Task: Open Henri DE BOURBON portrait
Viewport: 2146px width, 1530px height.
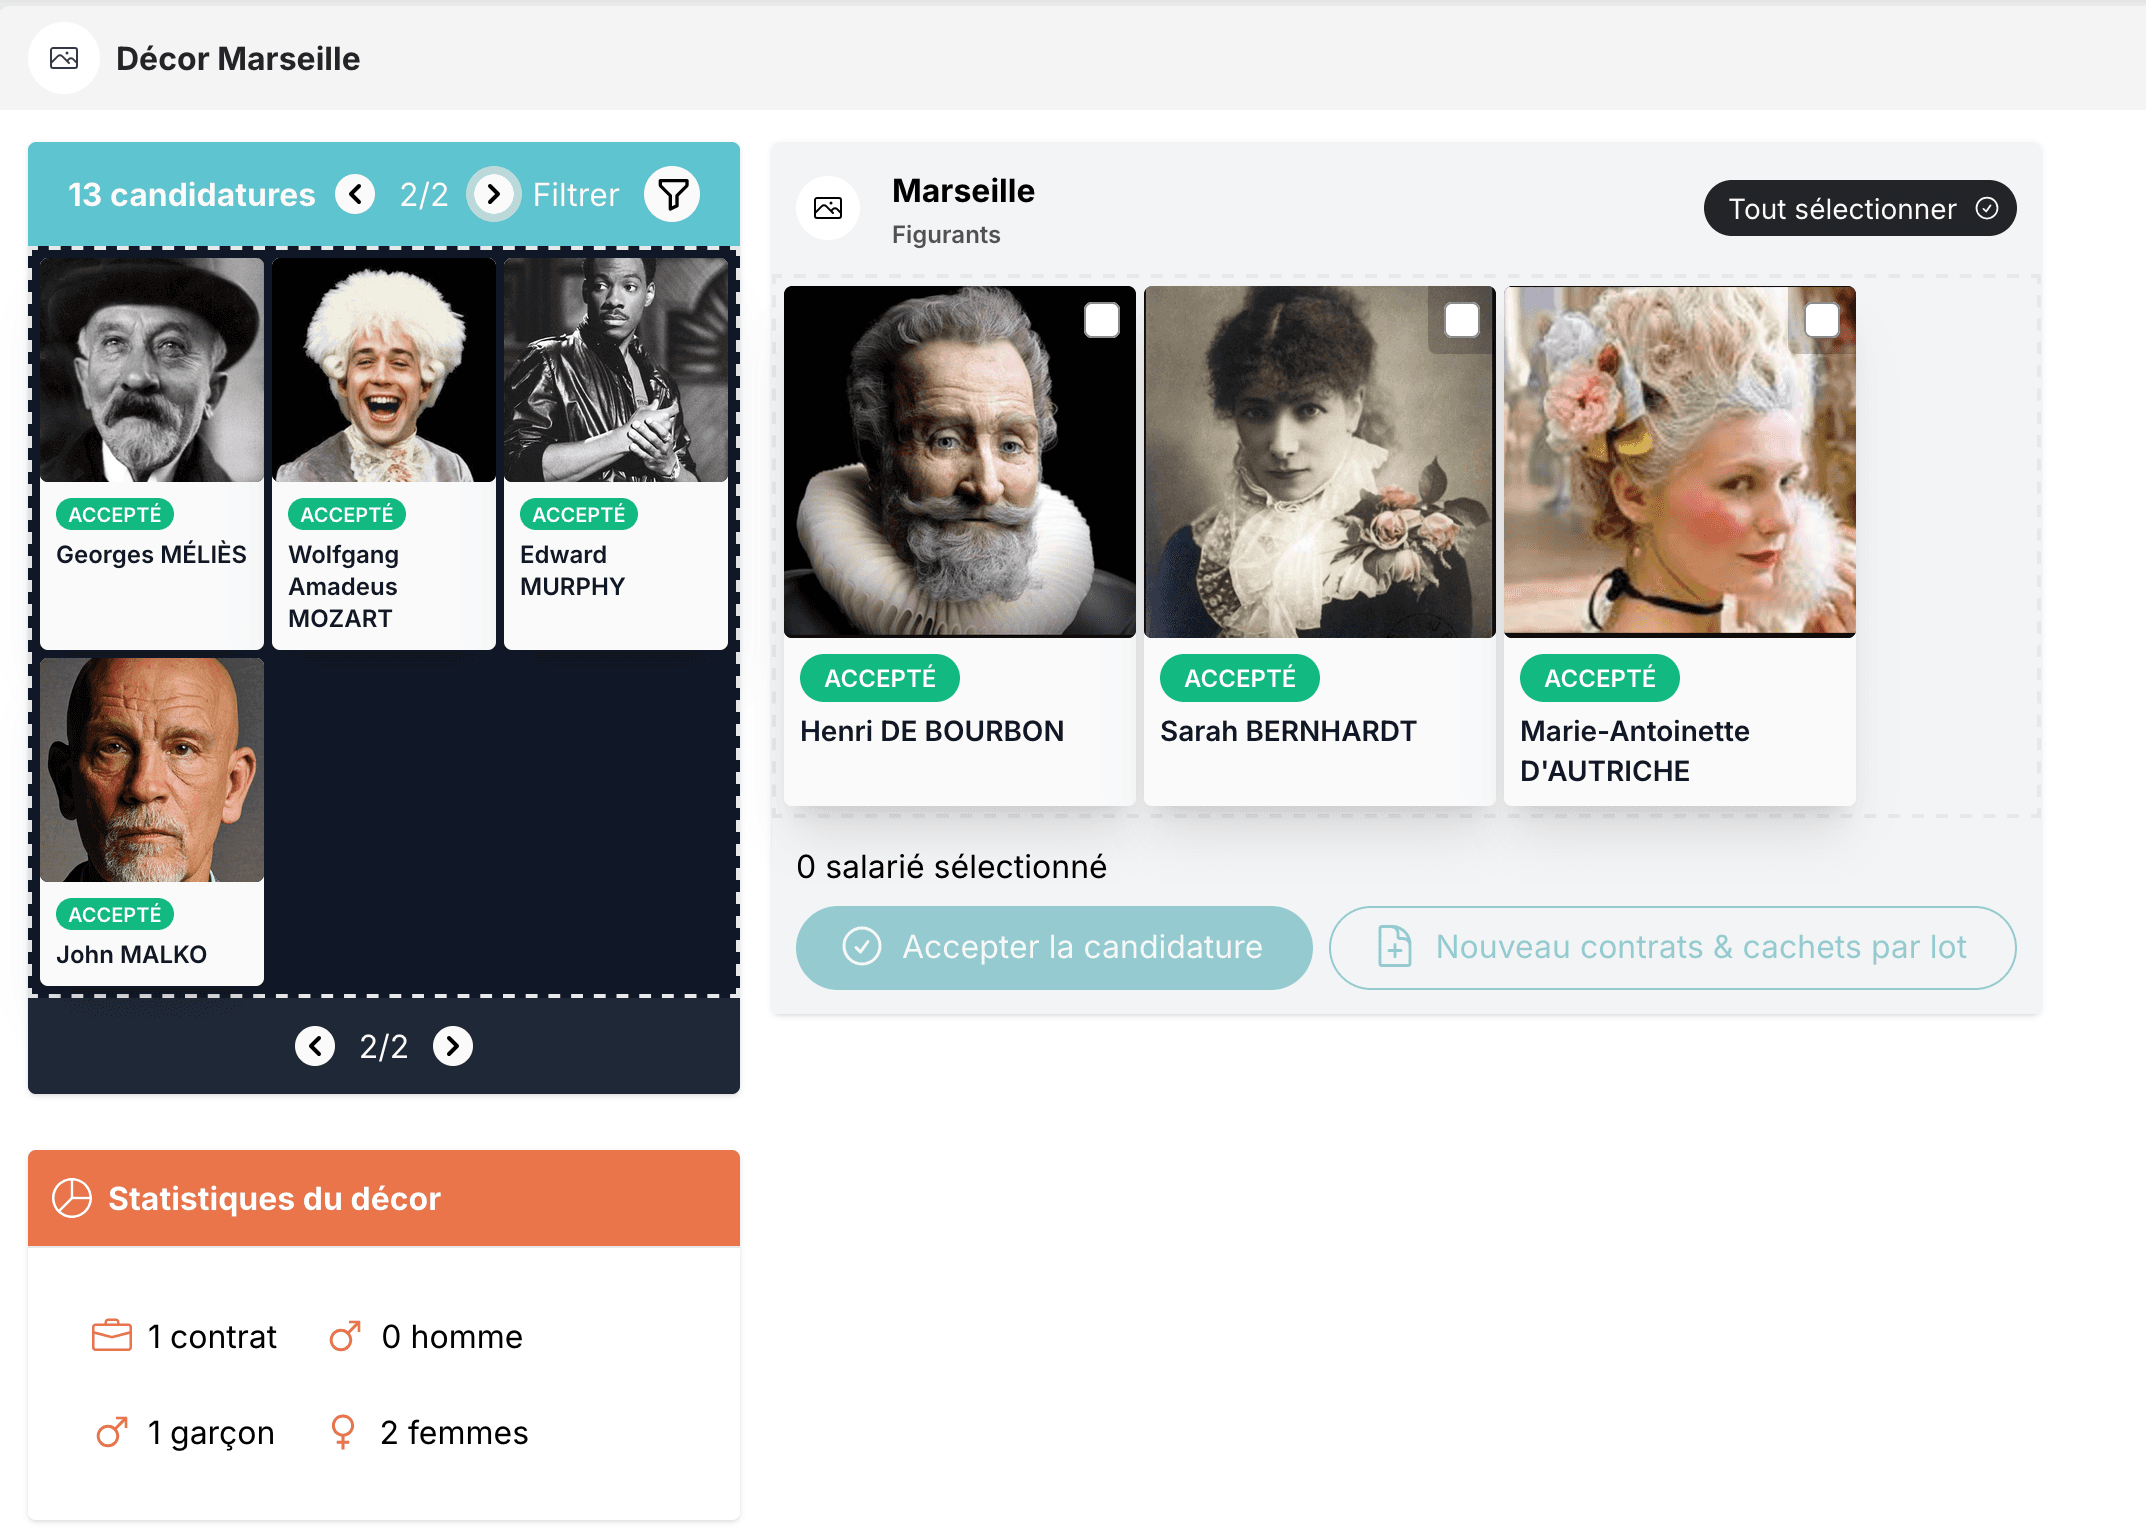Action: [x=960, y=462]
